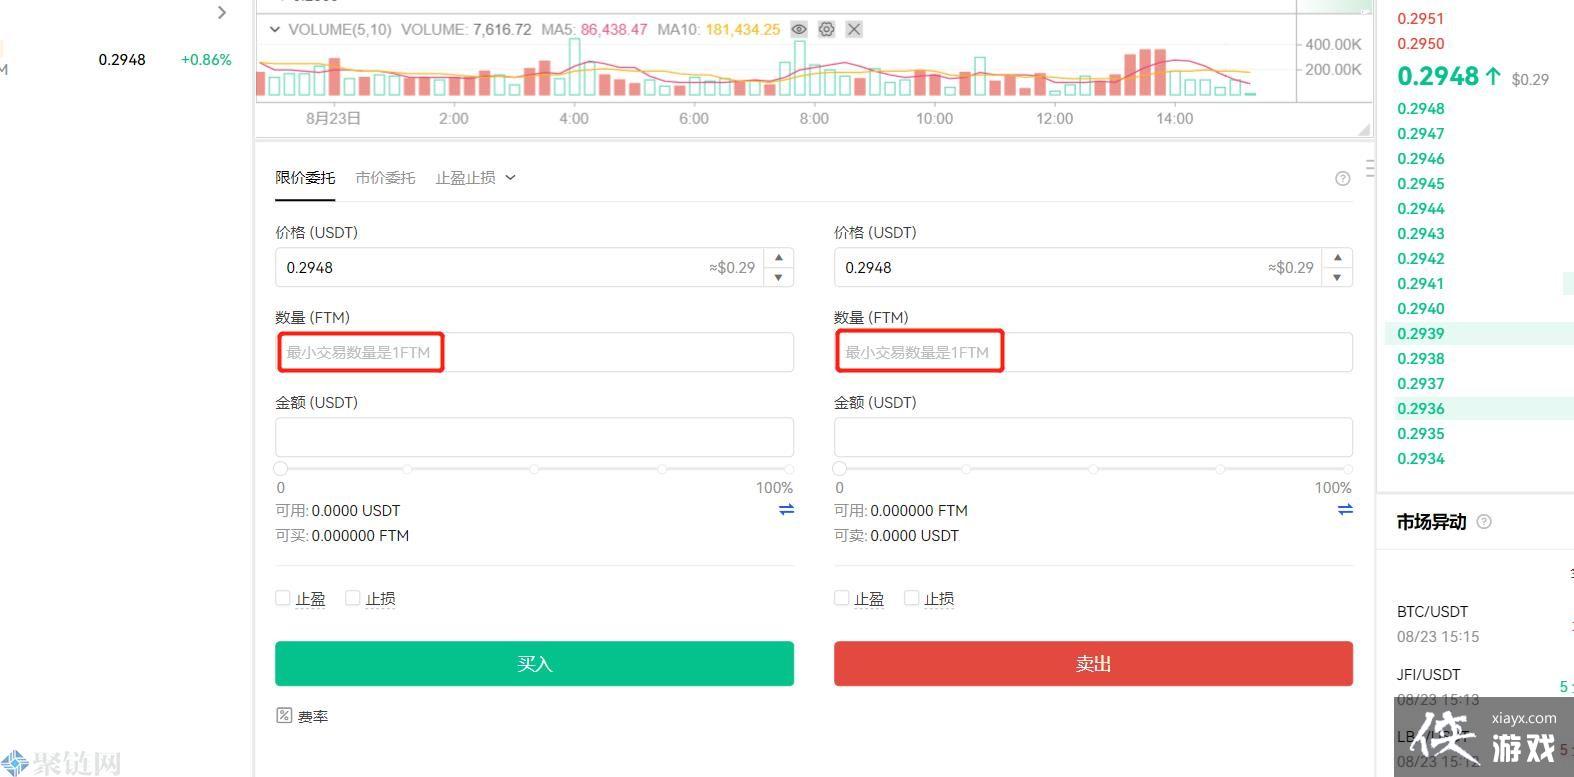Enable 止损 checkbox in buy panel

tap(352, 598)
